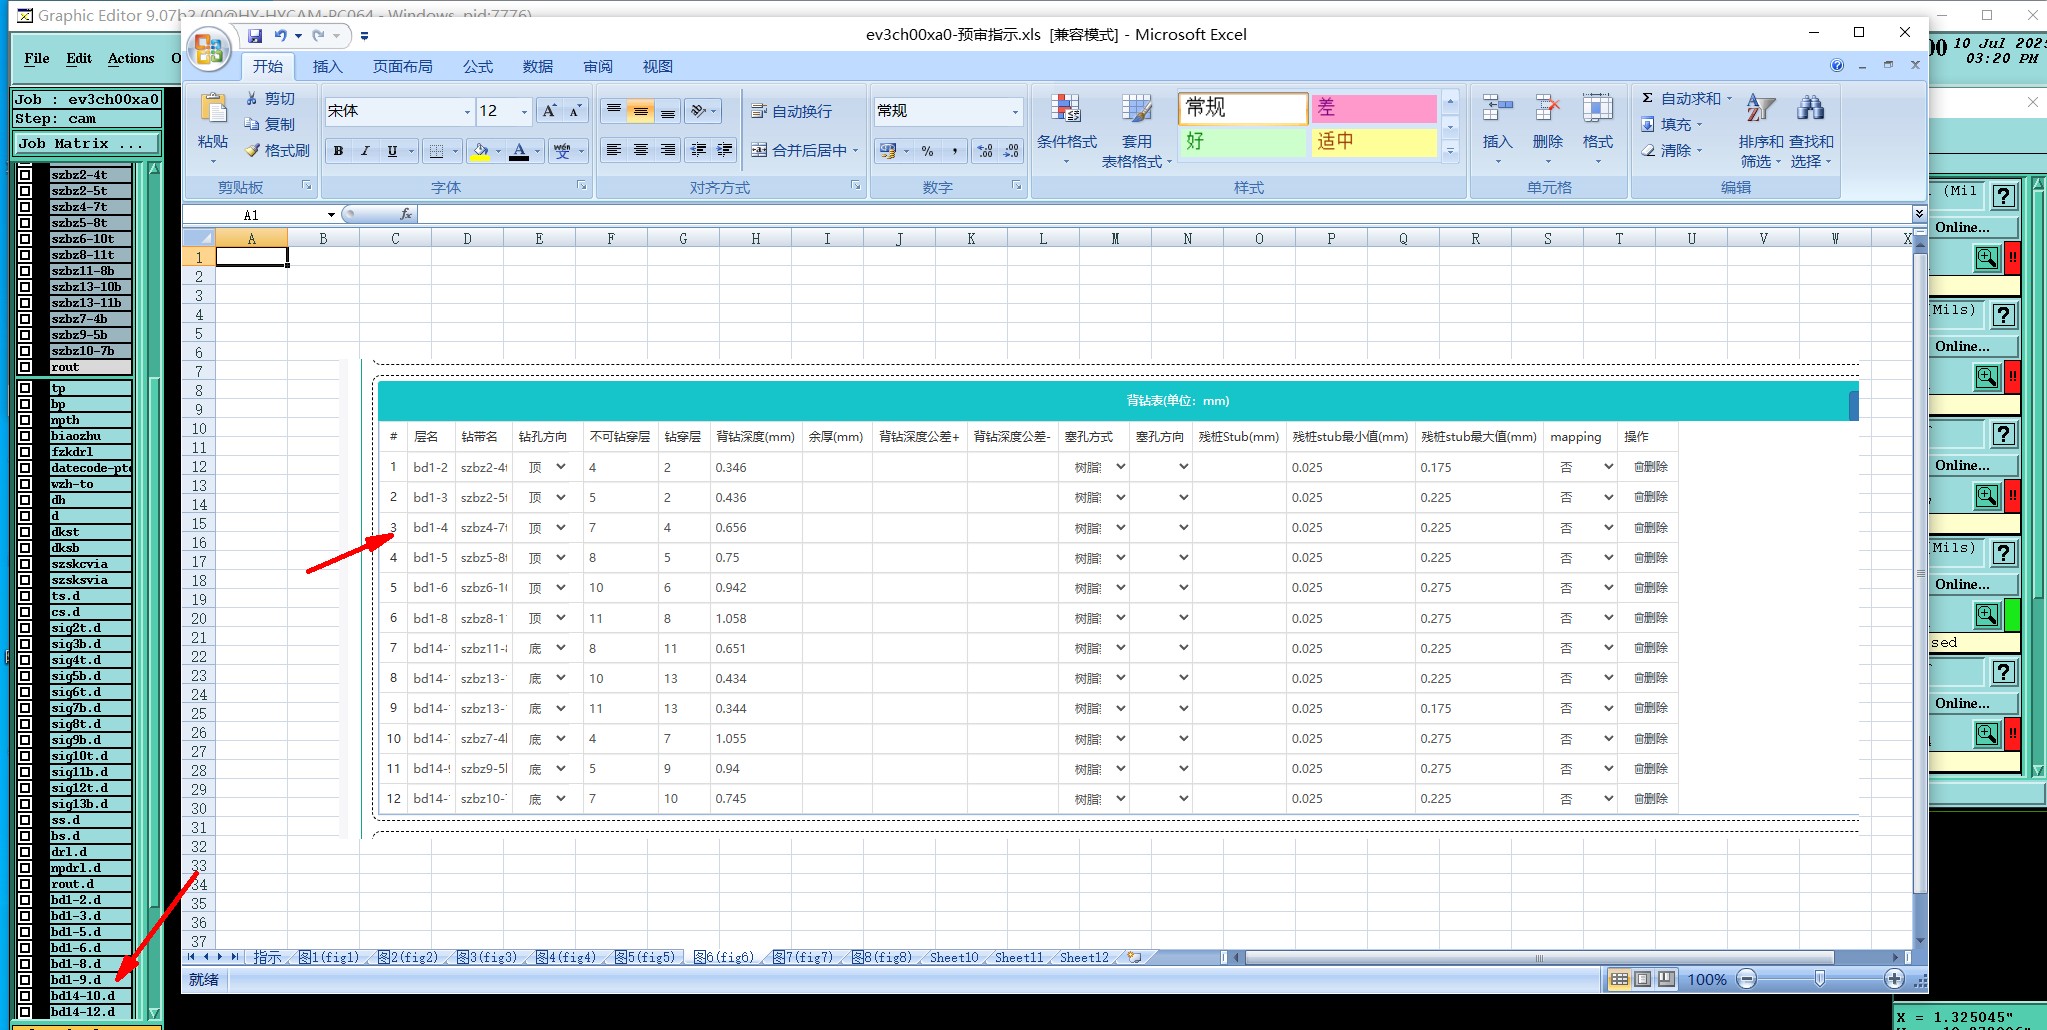This screenshot has height=1030, width=2047.
Task: Align text right in the cell
Action: pyautogui.click(x=668, y=150)
